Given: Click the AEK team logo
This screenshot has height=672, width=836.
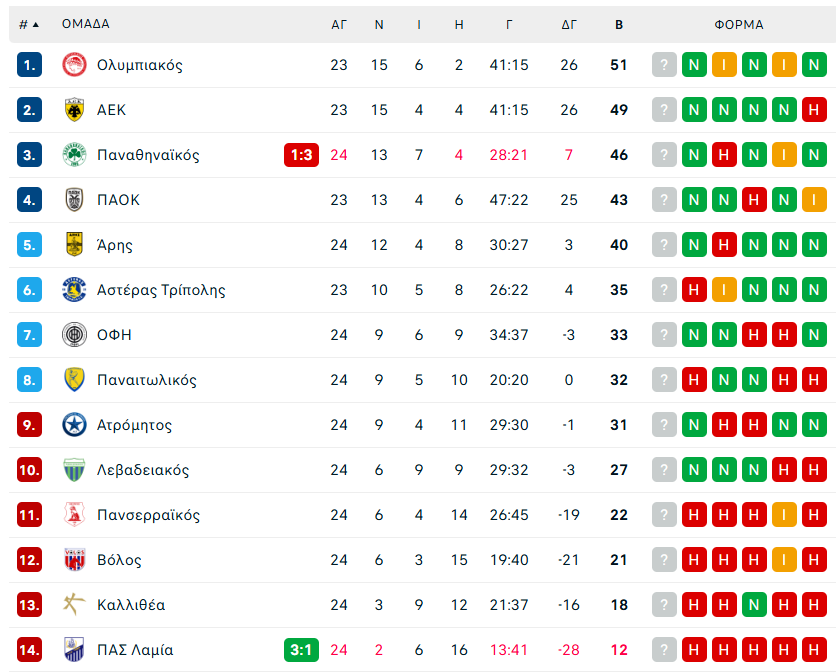Looking at the screenshot, I should coord(74,110).
